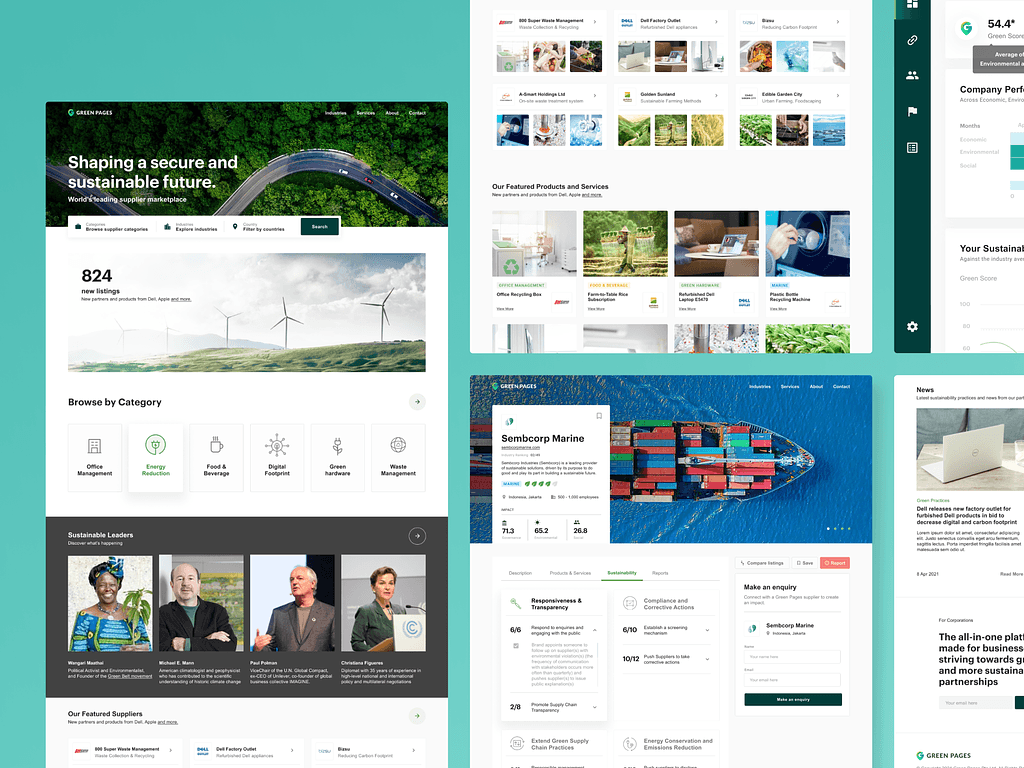Viewport: 1024px width, 768px height.
Task: Bookmark the Sembcorp Marine profile card
Action: tap(599, 416)
